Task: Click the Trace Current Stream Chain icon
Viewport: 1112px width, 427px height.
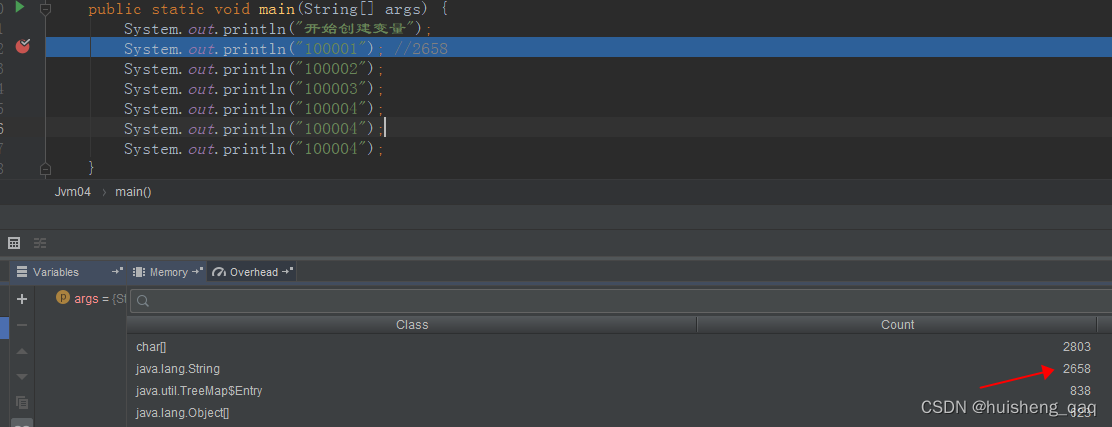Action: pyautogui.click(x=40, y=243)
